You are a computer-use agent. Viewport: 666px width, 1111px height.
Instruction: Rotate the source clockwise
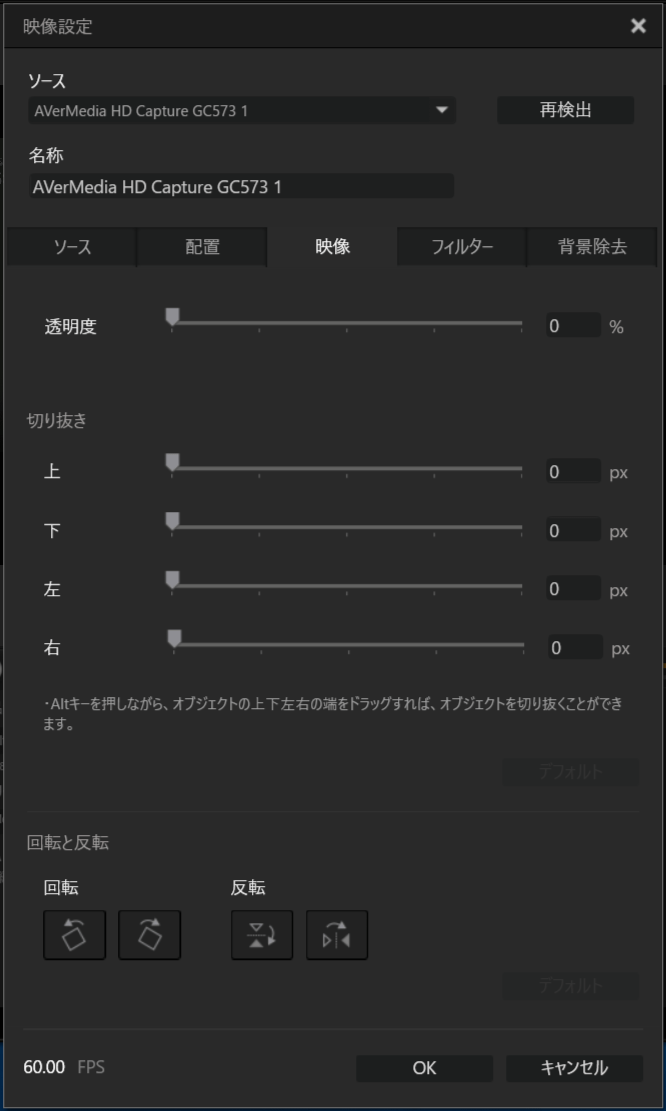[149, 935]
